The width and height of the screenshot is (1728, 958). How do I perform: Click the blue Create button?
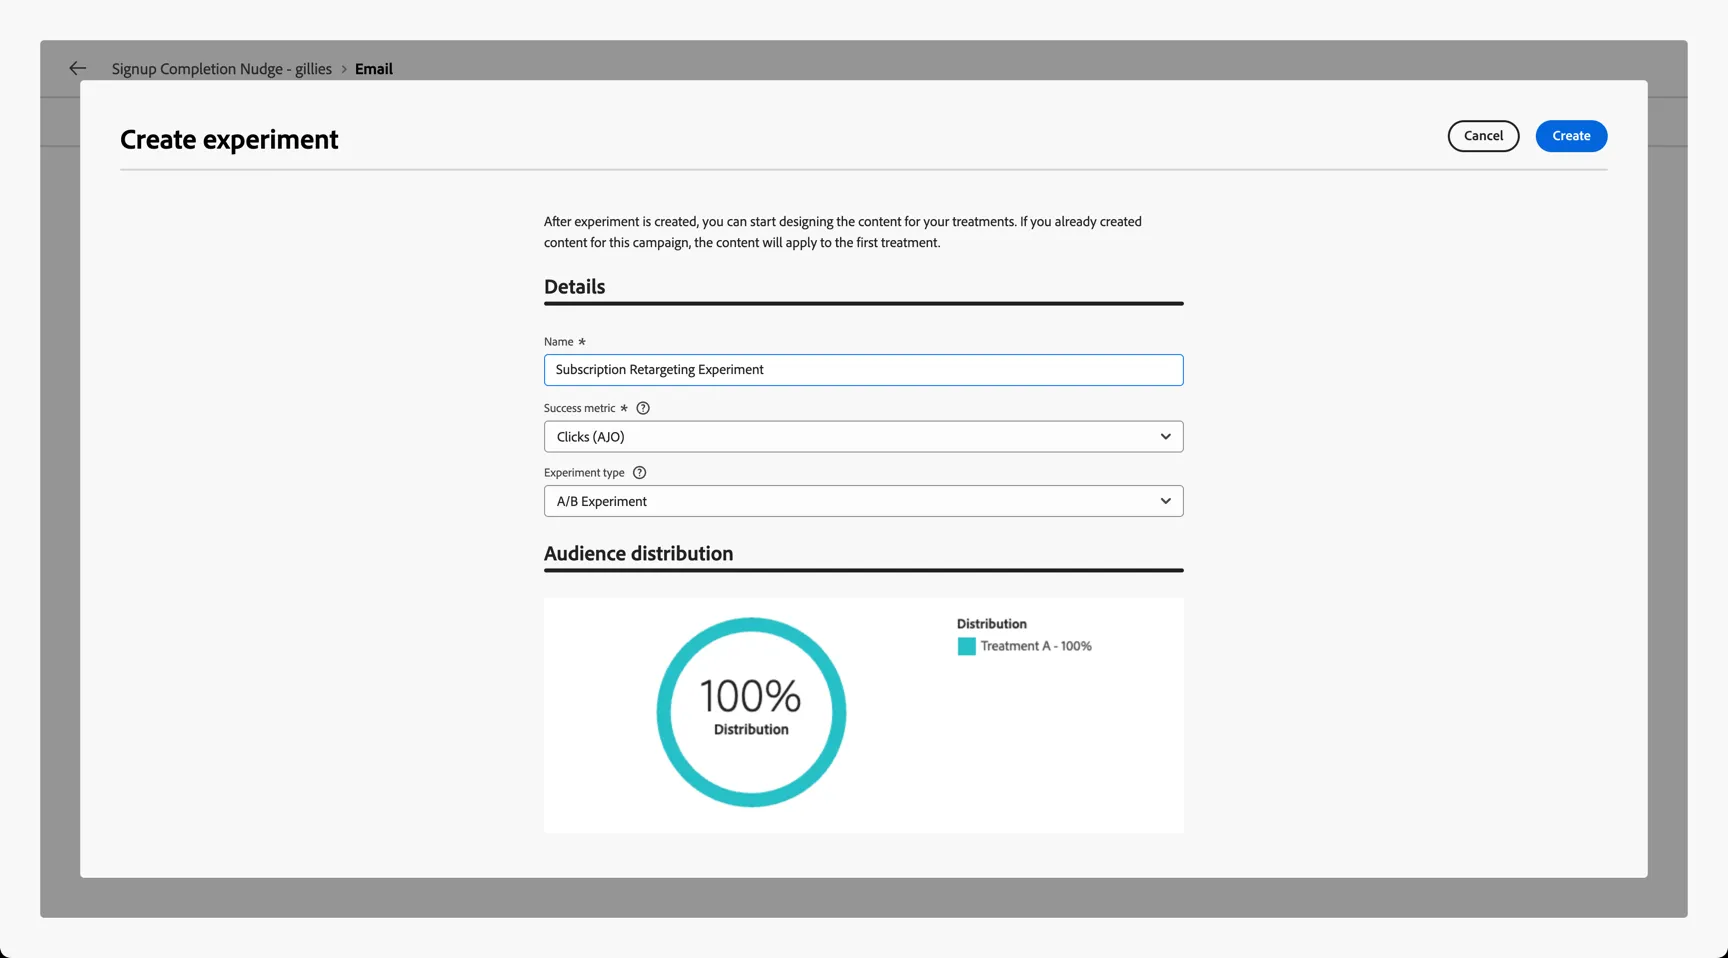[x=1571, y=136]
